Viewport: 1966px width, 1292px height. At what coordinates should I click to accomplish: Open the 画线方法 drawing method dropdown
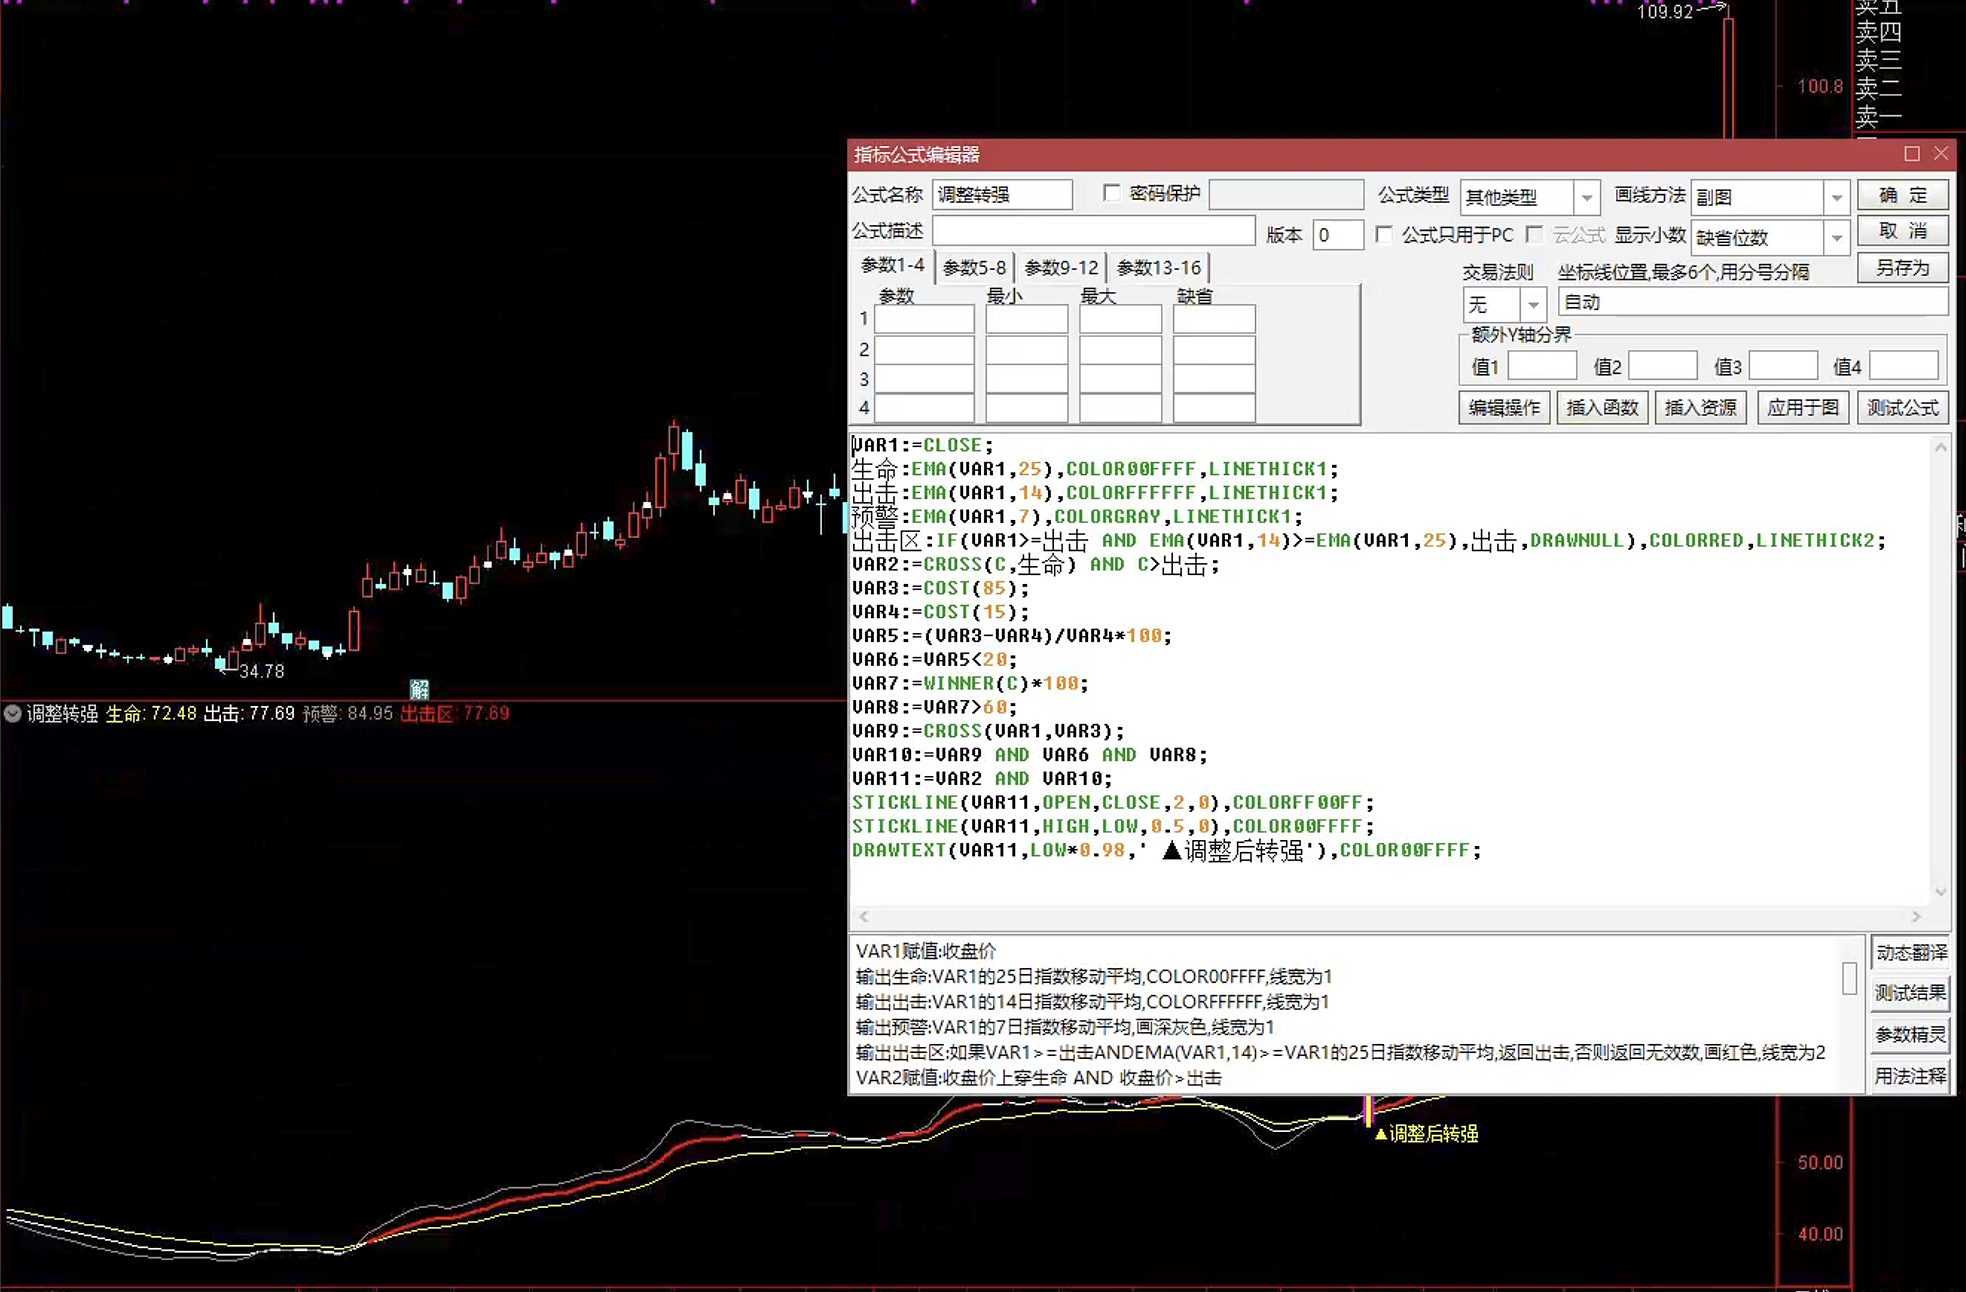1836,197
